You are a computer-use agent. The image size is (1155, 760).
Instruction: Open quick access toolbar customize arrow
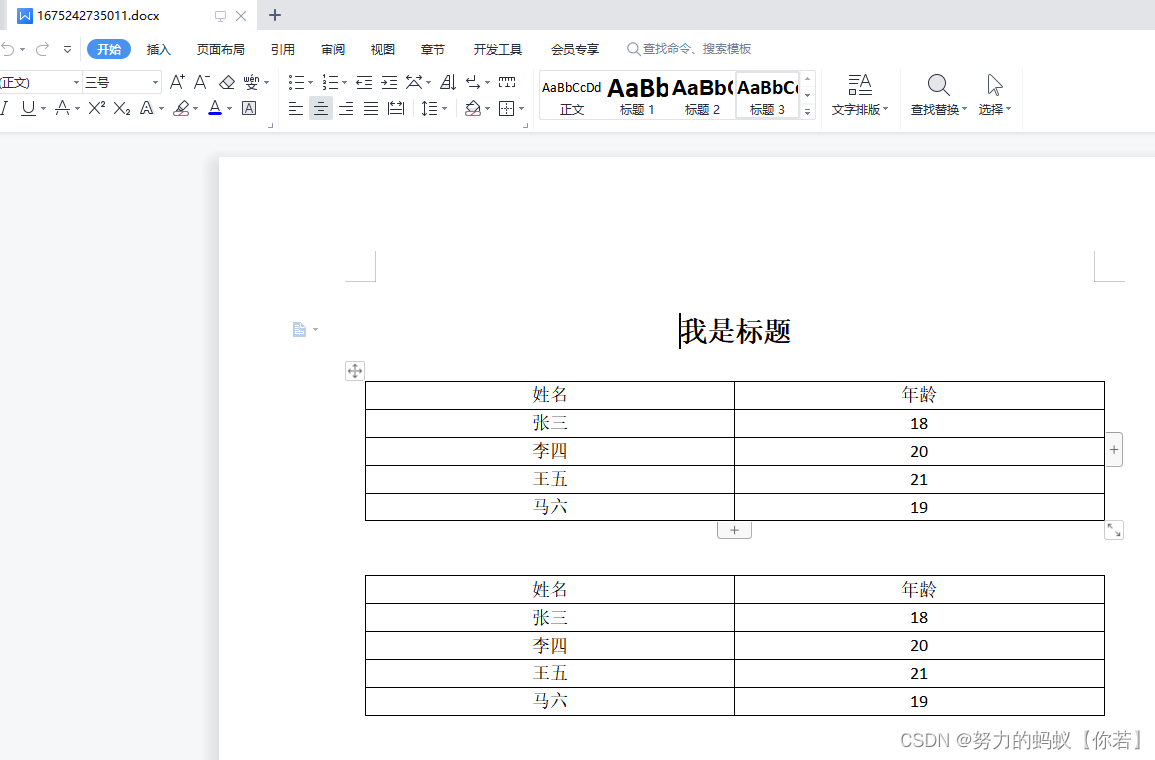point(67,49)
